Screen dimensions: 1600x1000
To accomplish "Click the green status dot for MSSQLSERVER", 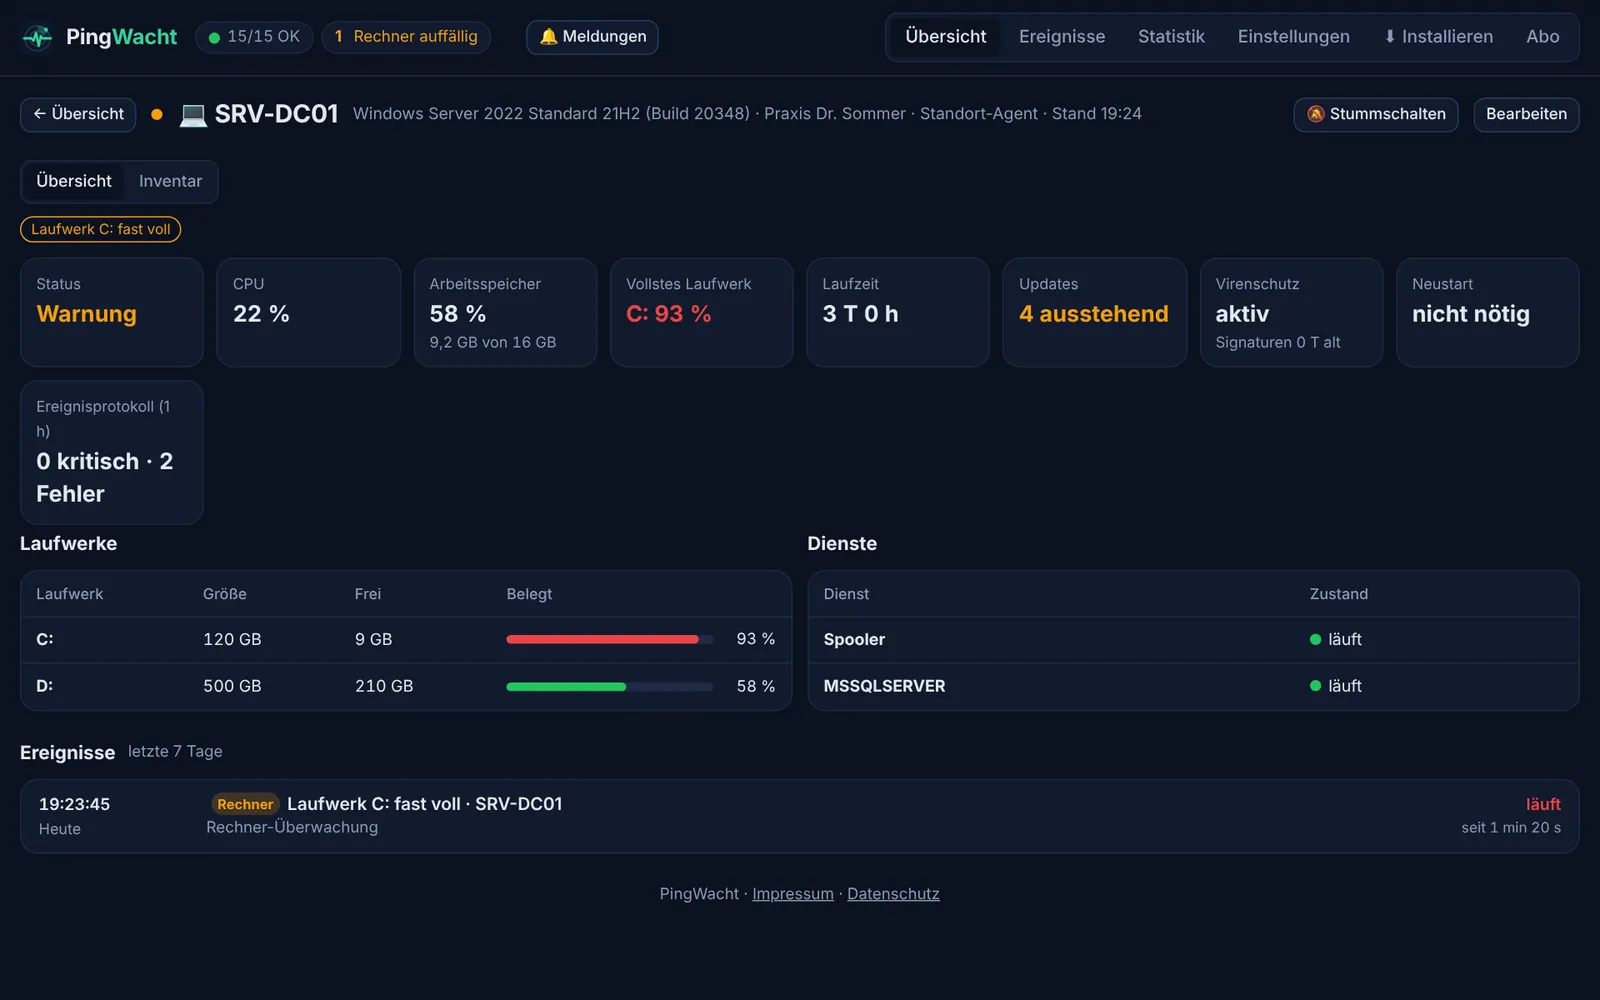I will 1315,686.
